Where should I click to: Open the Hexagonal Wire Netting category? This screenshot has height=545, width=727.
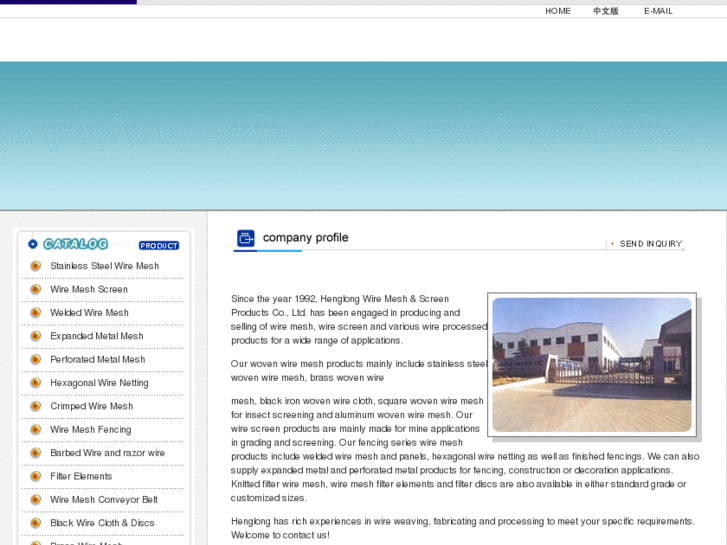click(99, 383)
